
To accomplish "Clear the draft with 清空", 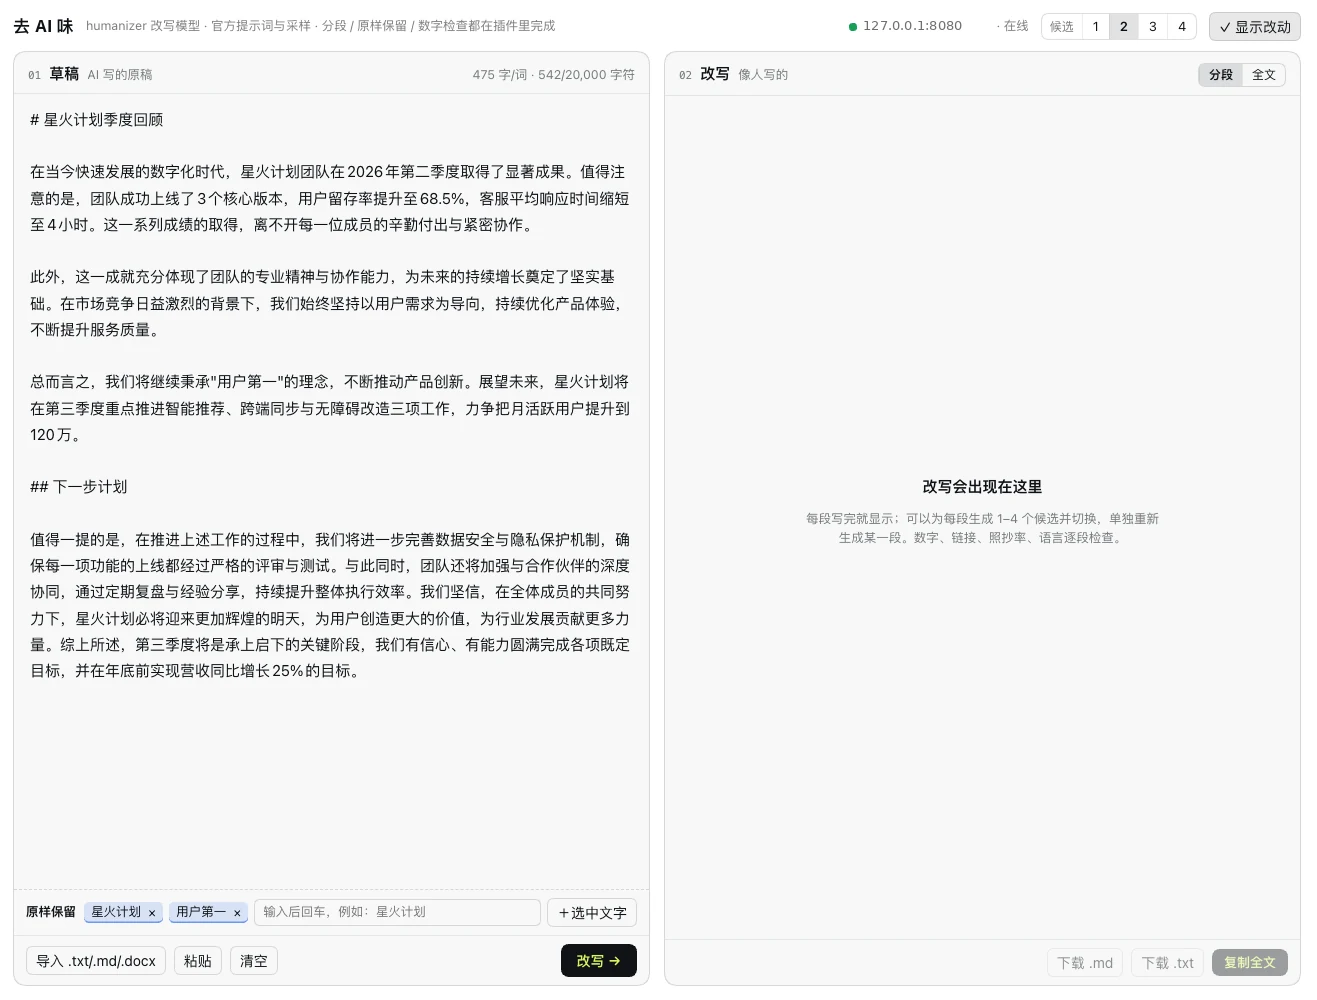I will (x=254, y=961).
